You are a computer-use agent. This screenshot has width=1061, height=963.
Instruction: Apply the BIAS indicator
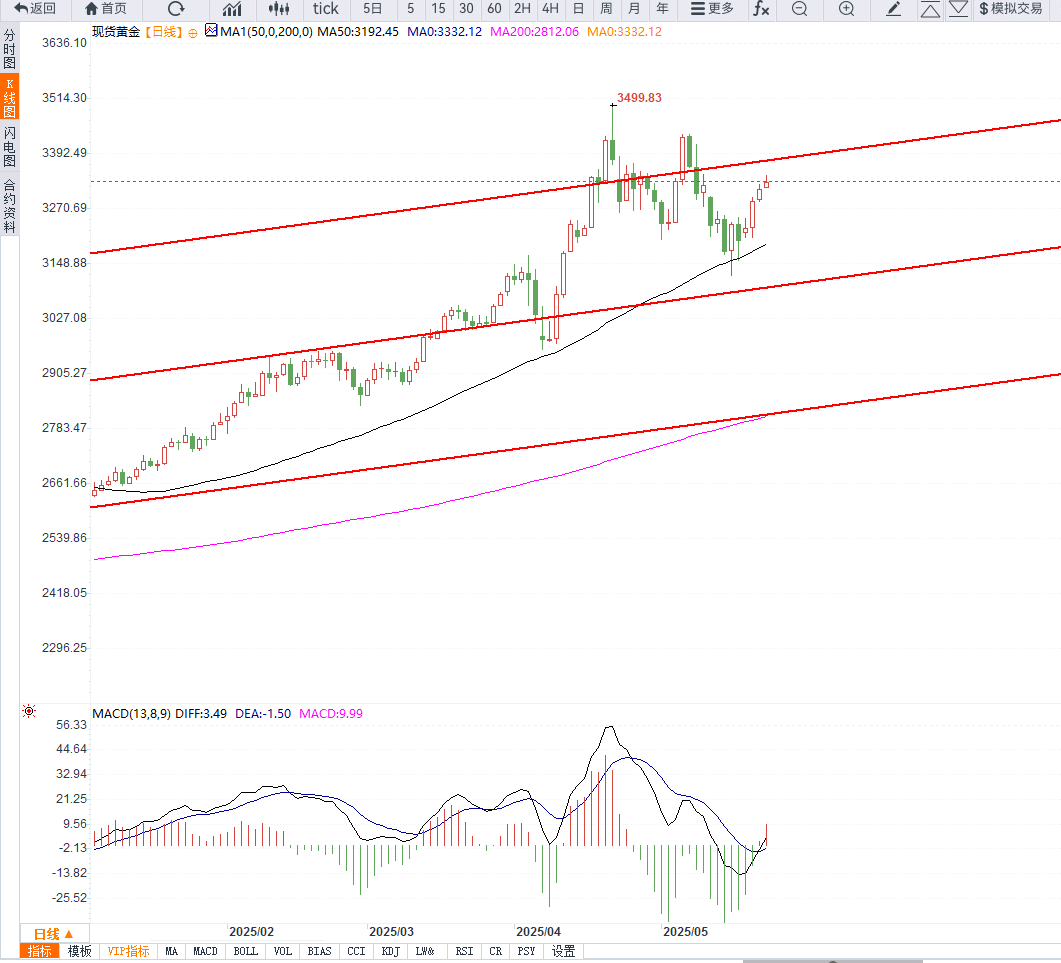click(319, 951)
